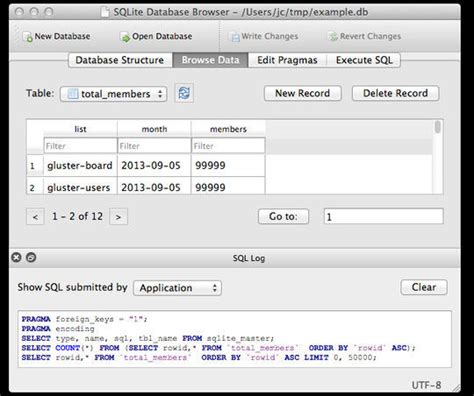Click the list column Filter field

click(x=80, y=146)
